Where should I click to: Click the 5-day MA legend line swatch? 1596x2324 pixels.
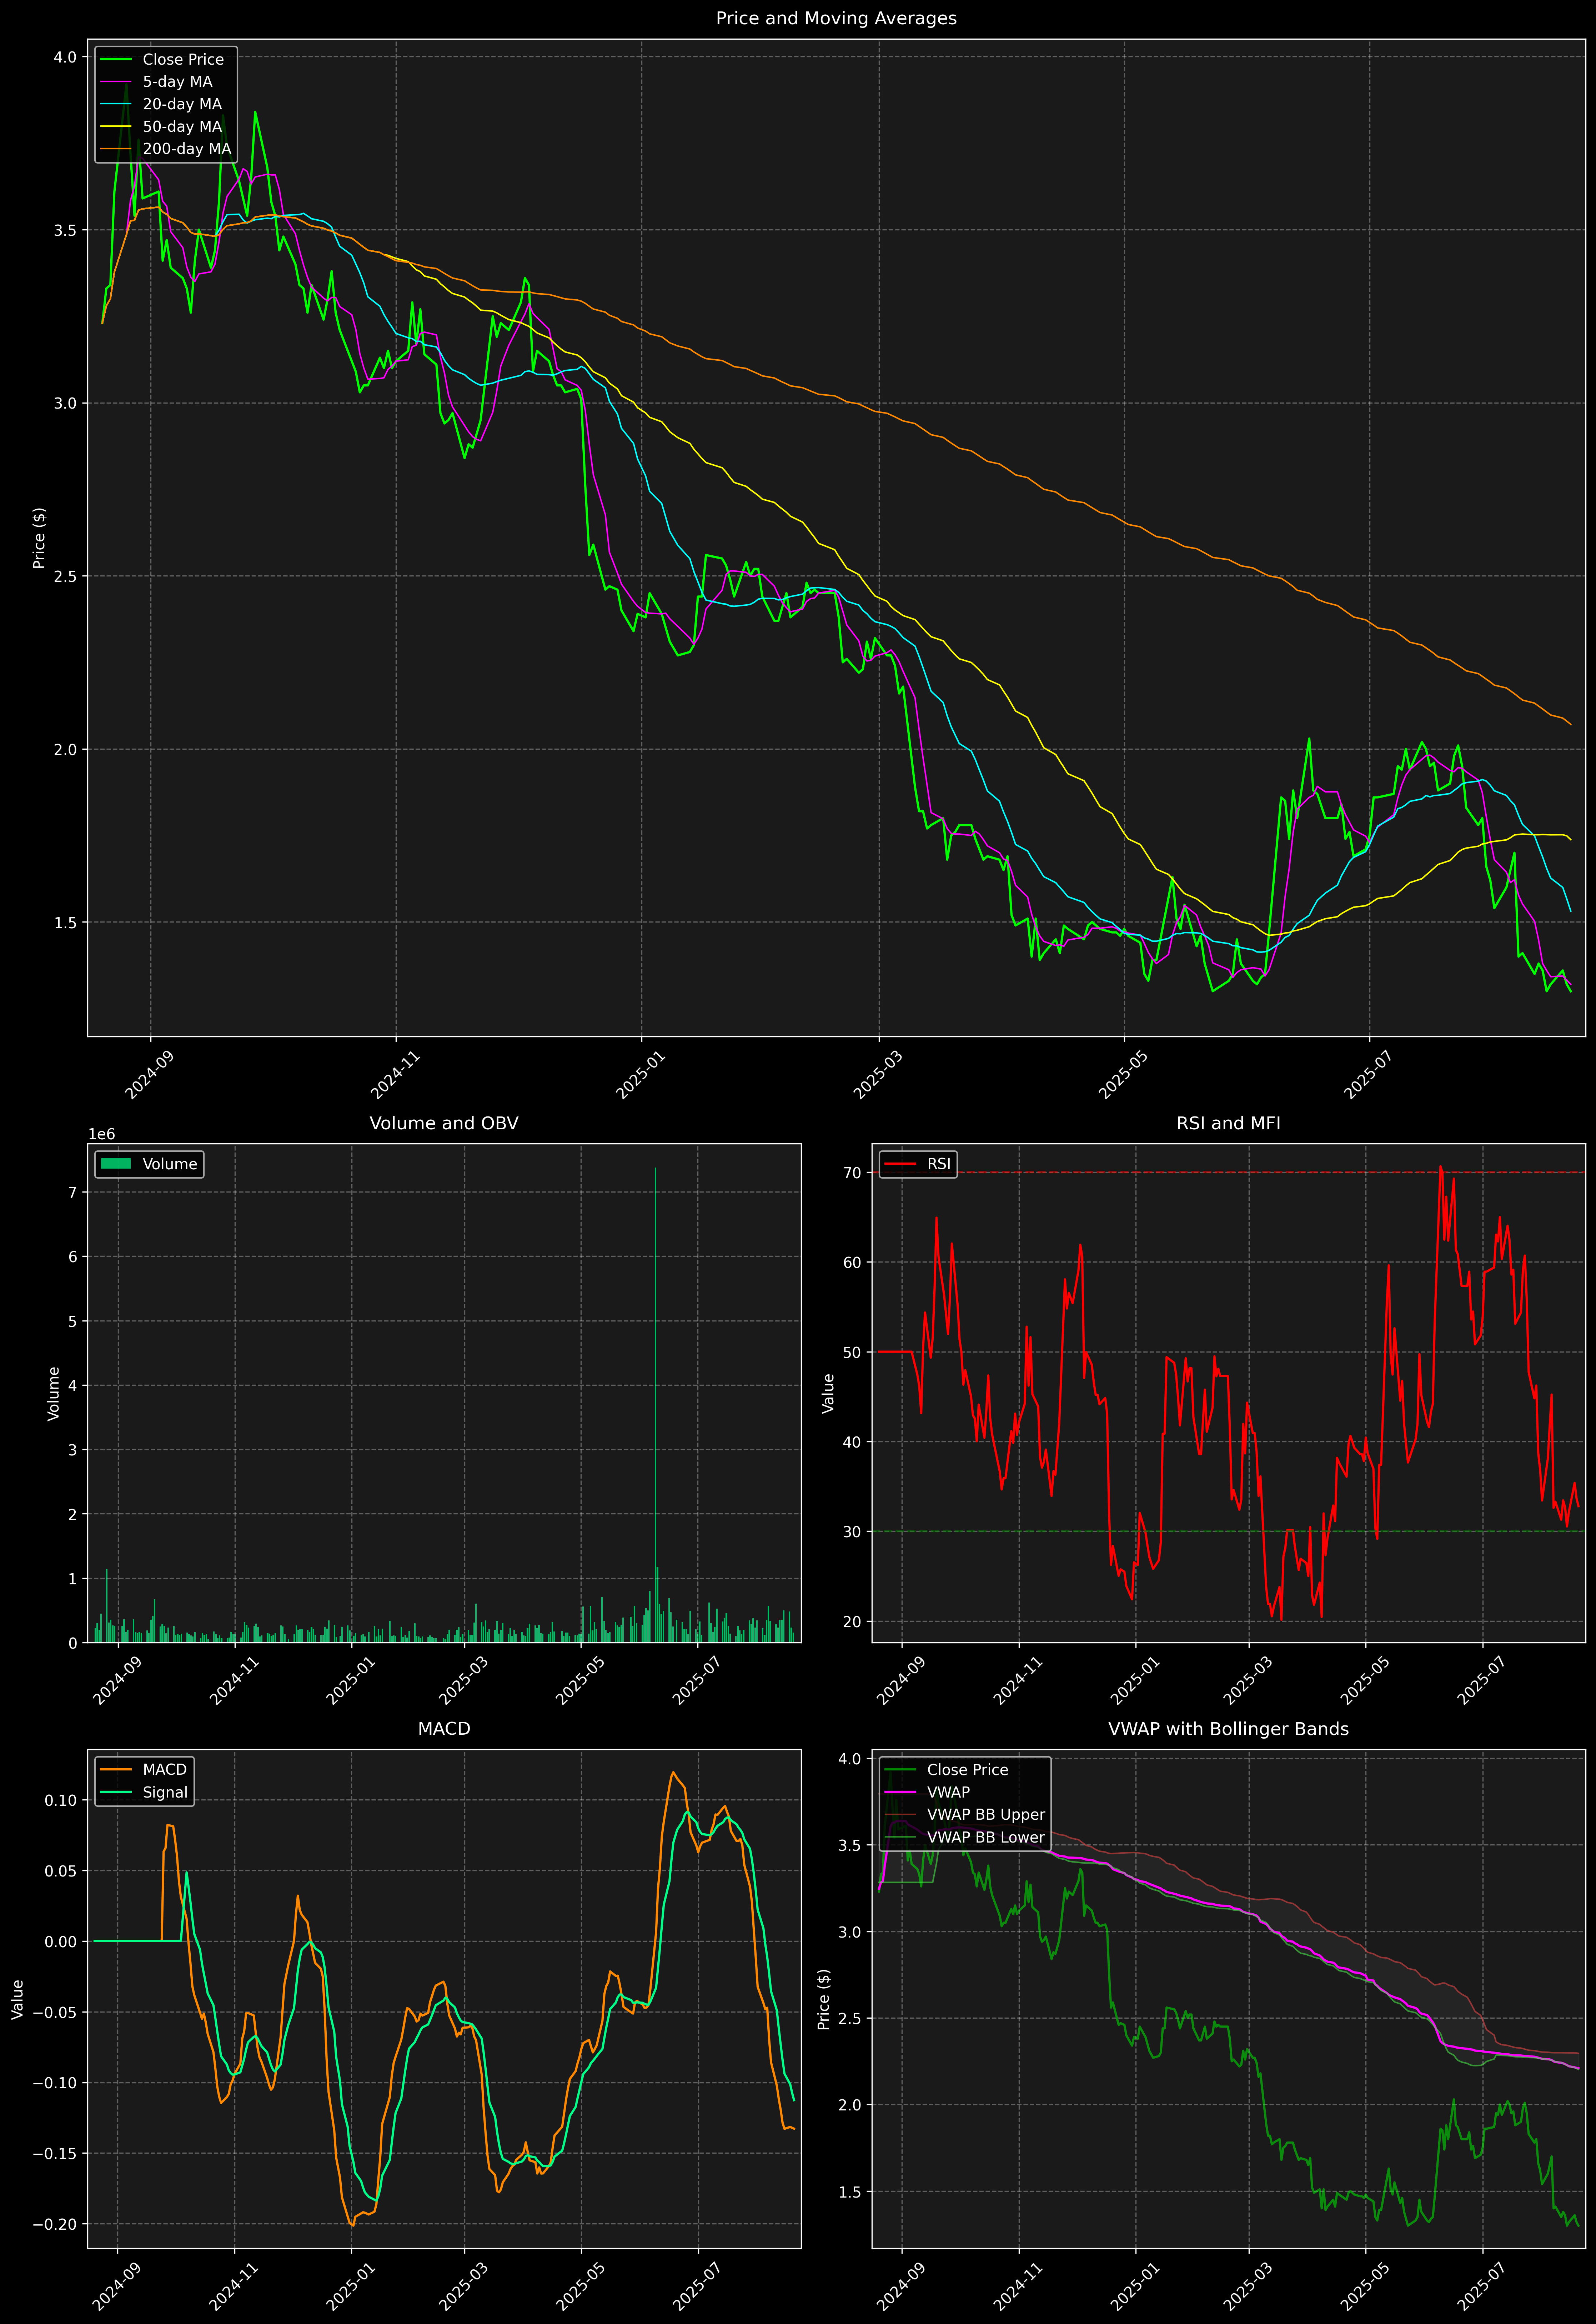(x=116, y=82)
